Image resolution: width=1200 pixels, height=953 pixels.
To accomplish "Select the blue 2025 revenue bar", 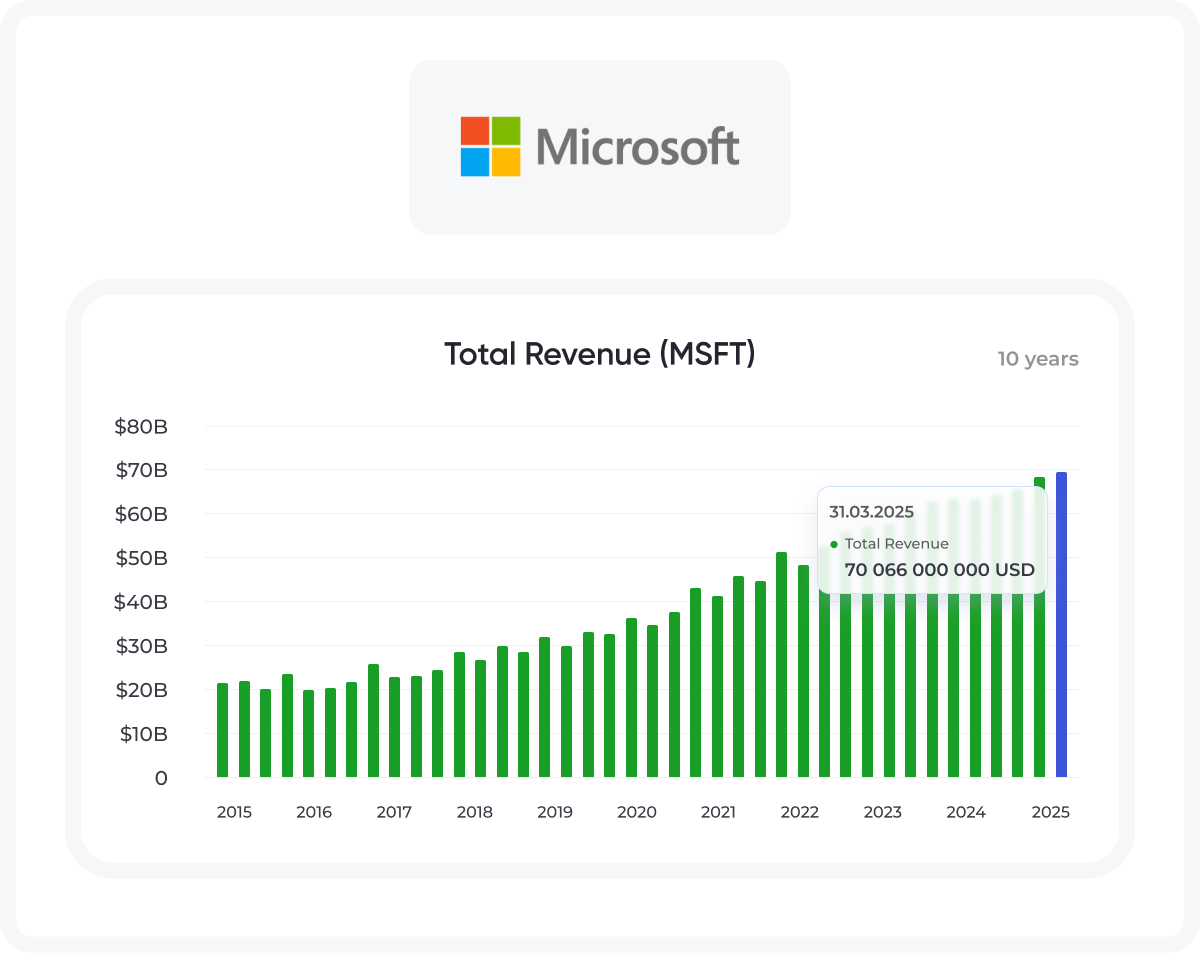I will tap(1061, 625).
